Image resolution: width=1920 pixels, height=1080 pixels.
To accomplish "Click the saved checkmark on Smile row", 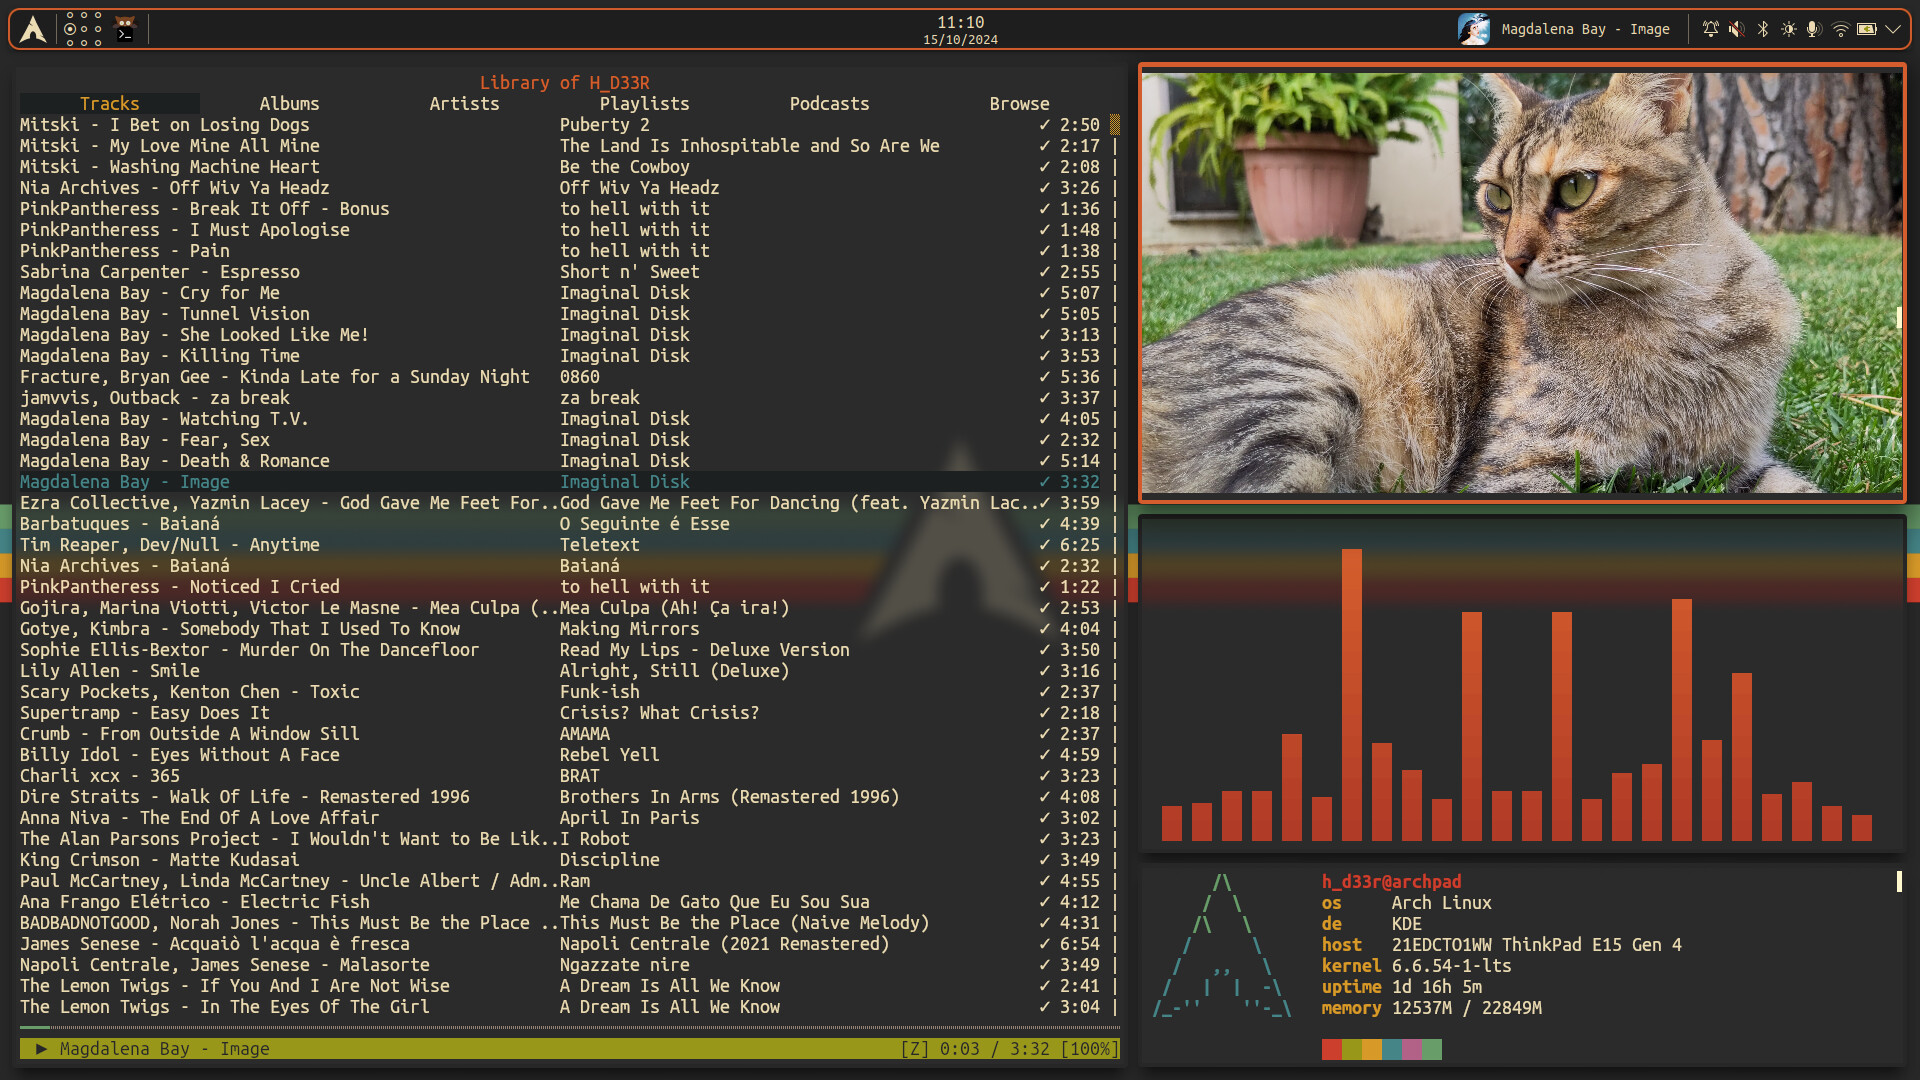I will (x=1044, y=671).
